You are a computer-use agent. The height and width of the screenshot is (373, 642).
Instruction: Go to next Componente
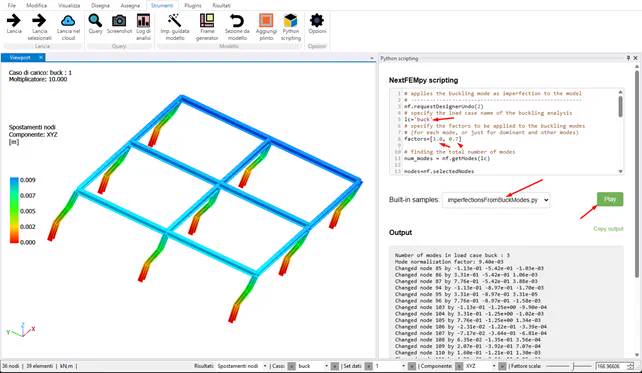[x=502, y=366]
